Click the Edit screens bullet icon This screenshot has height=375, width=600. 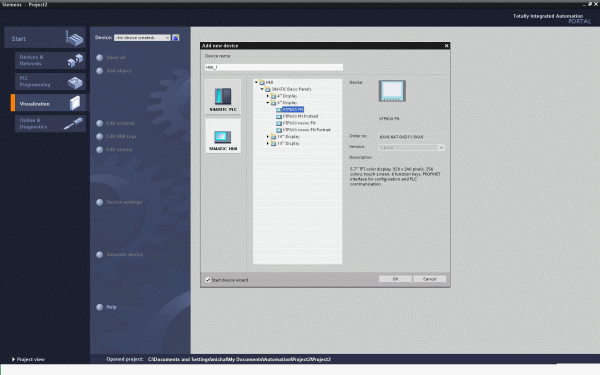pos(99,123)
